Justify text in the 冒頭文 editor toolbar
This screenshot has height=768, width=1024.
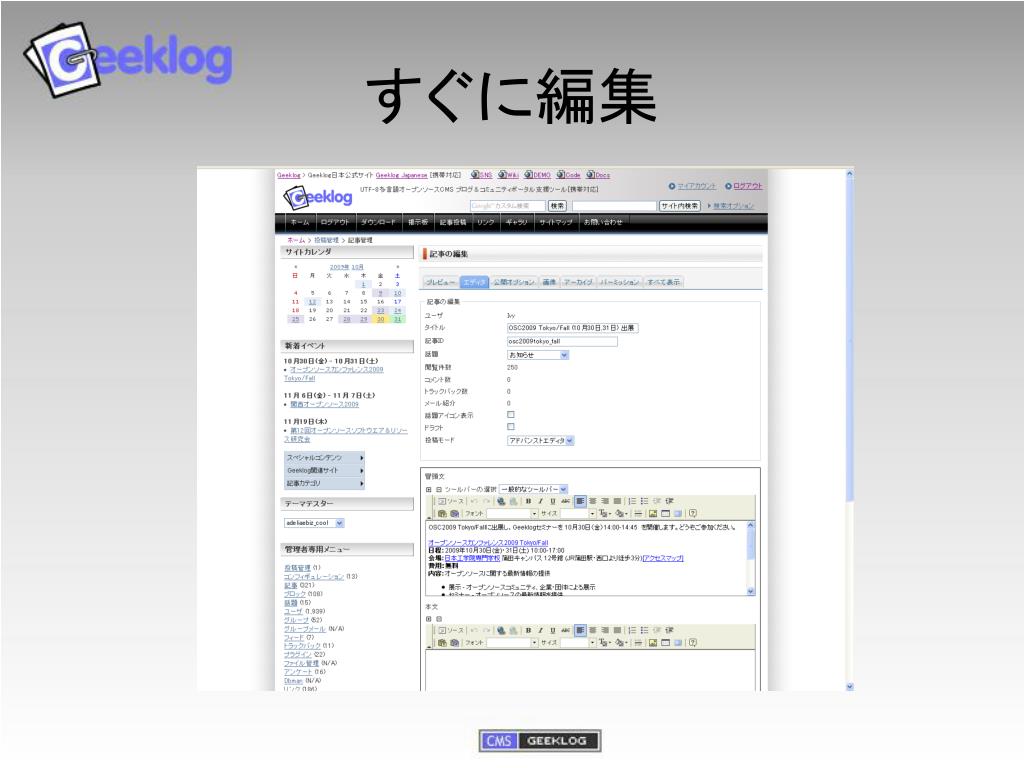click(x=617, y=501)
